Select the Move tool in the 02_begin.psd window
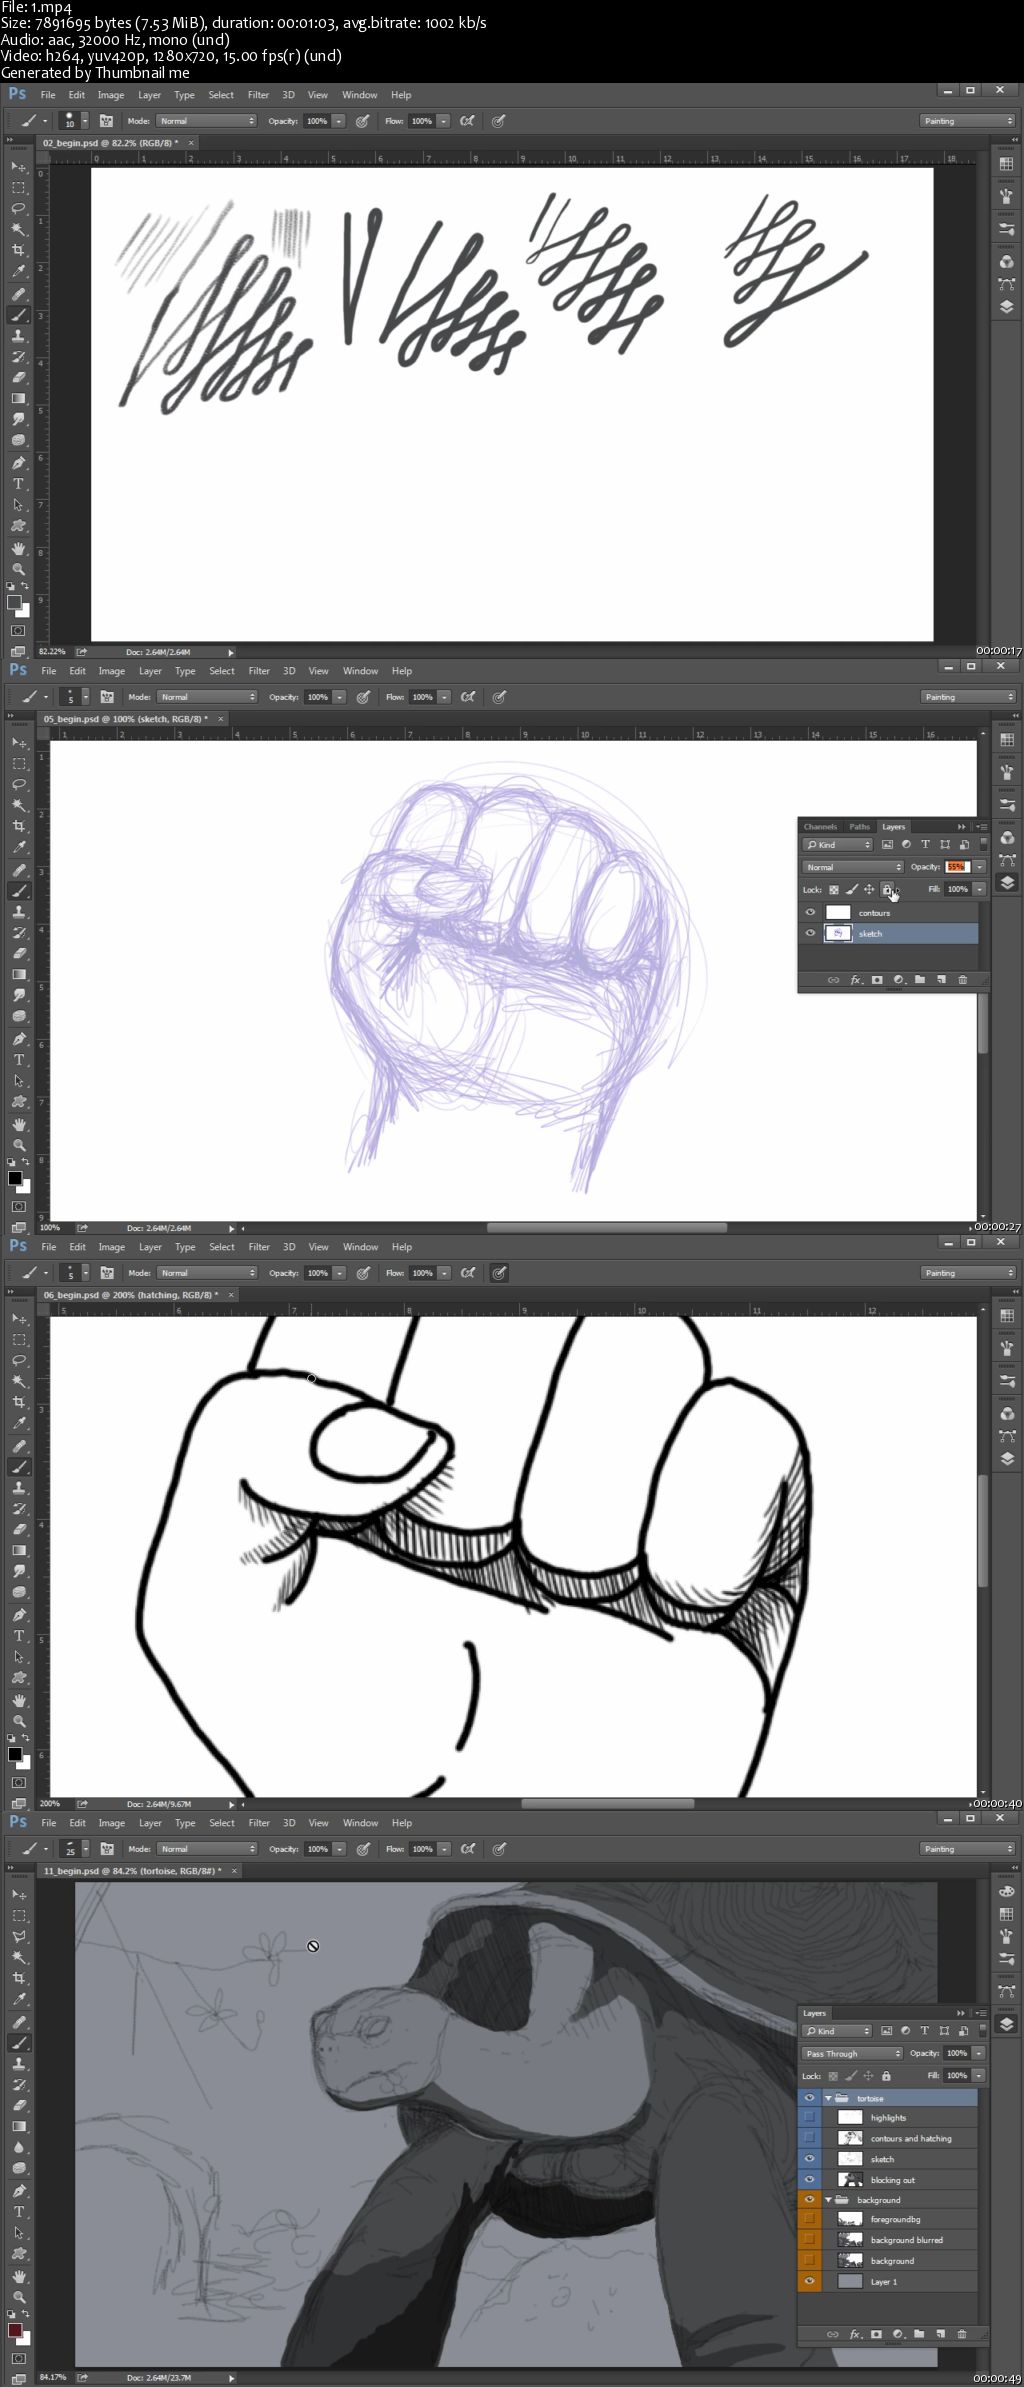The height and width of the screenshot is (2387, 1024). 18,167
